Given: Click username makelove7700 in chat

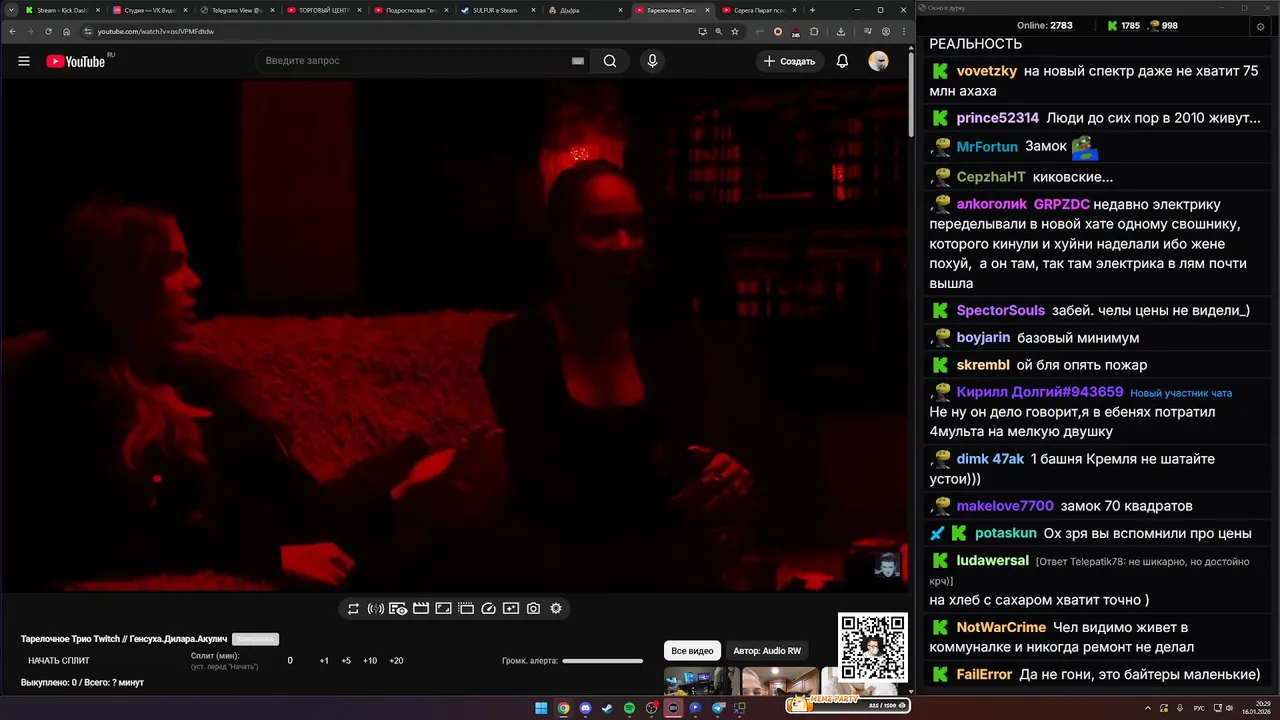Looking at the screenshot, I should click(1005, 506).
